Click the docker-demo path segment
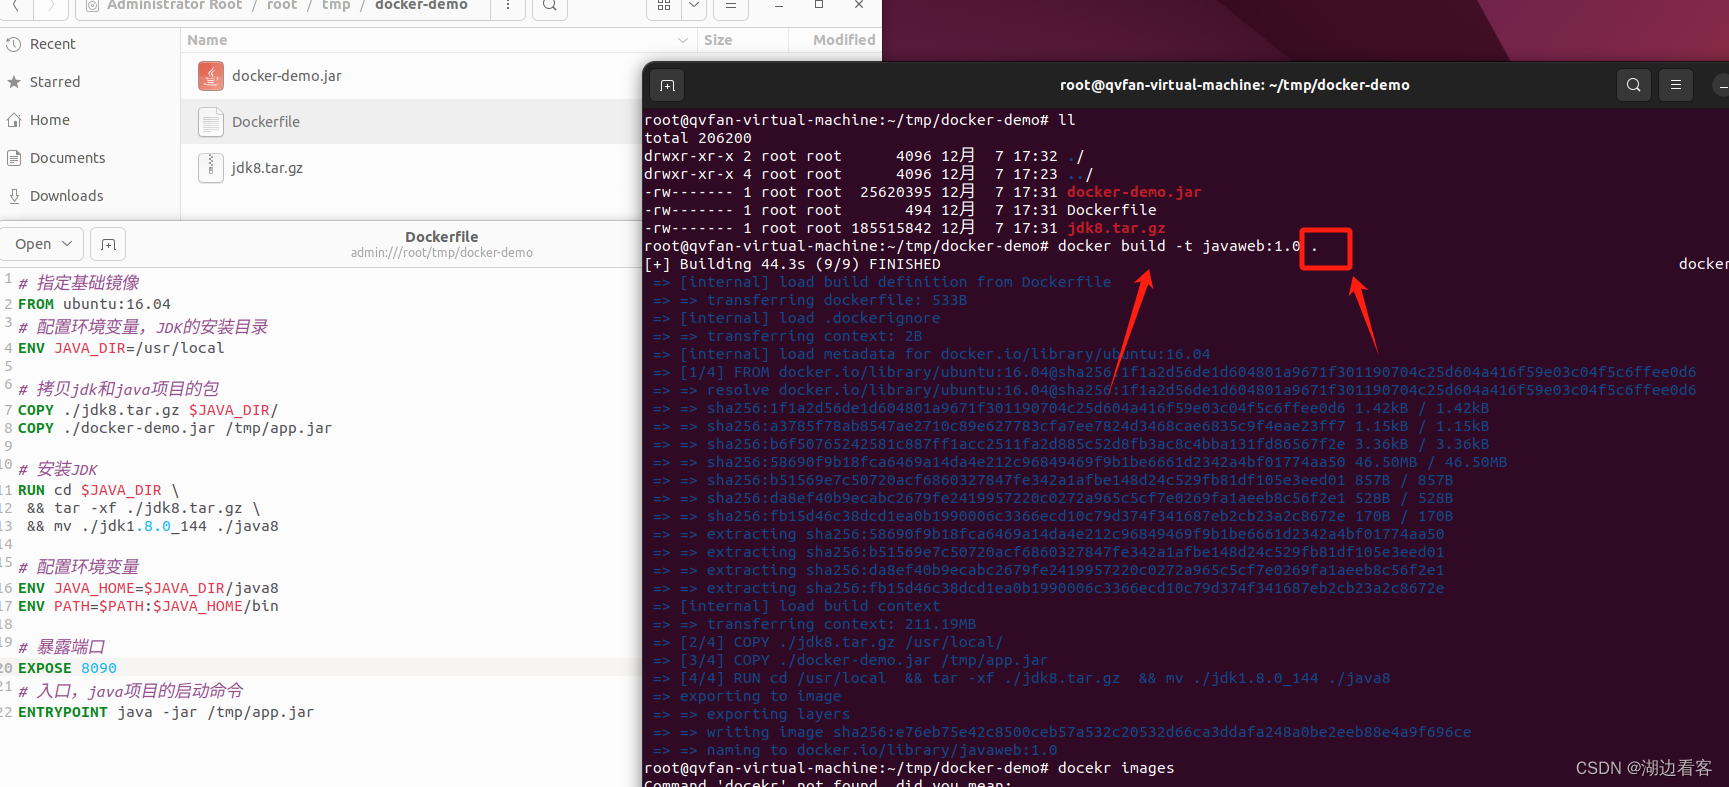The height and width of the screenshot is (787, 1729). [x=421, y=6]
